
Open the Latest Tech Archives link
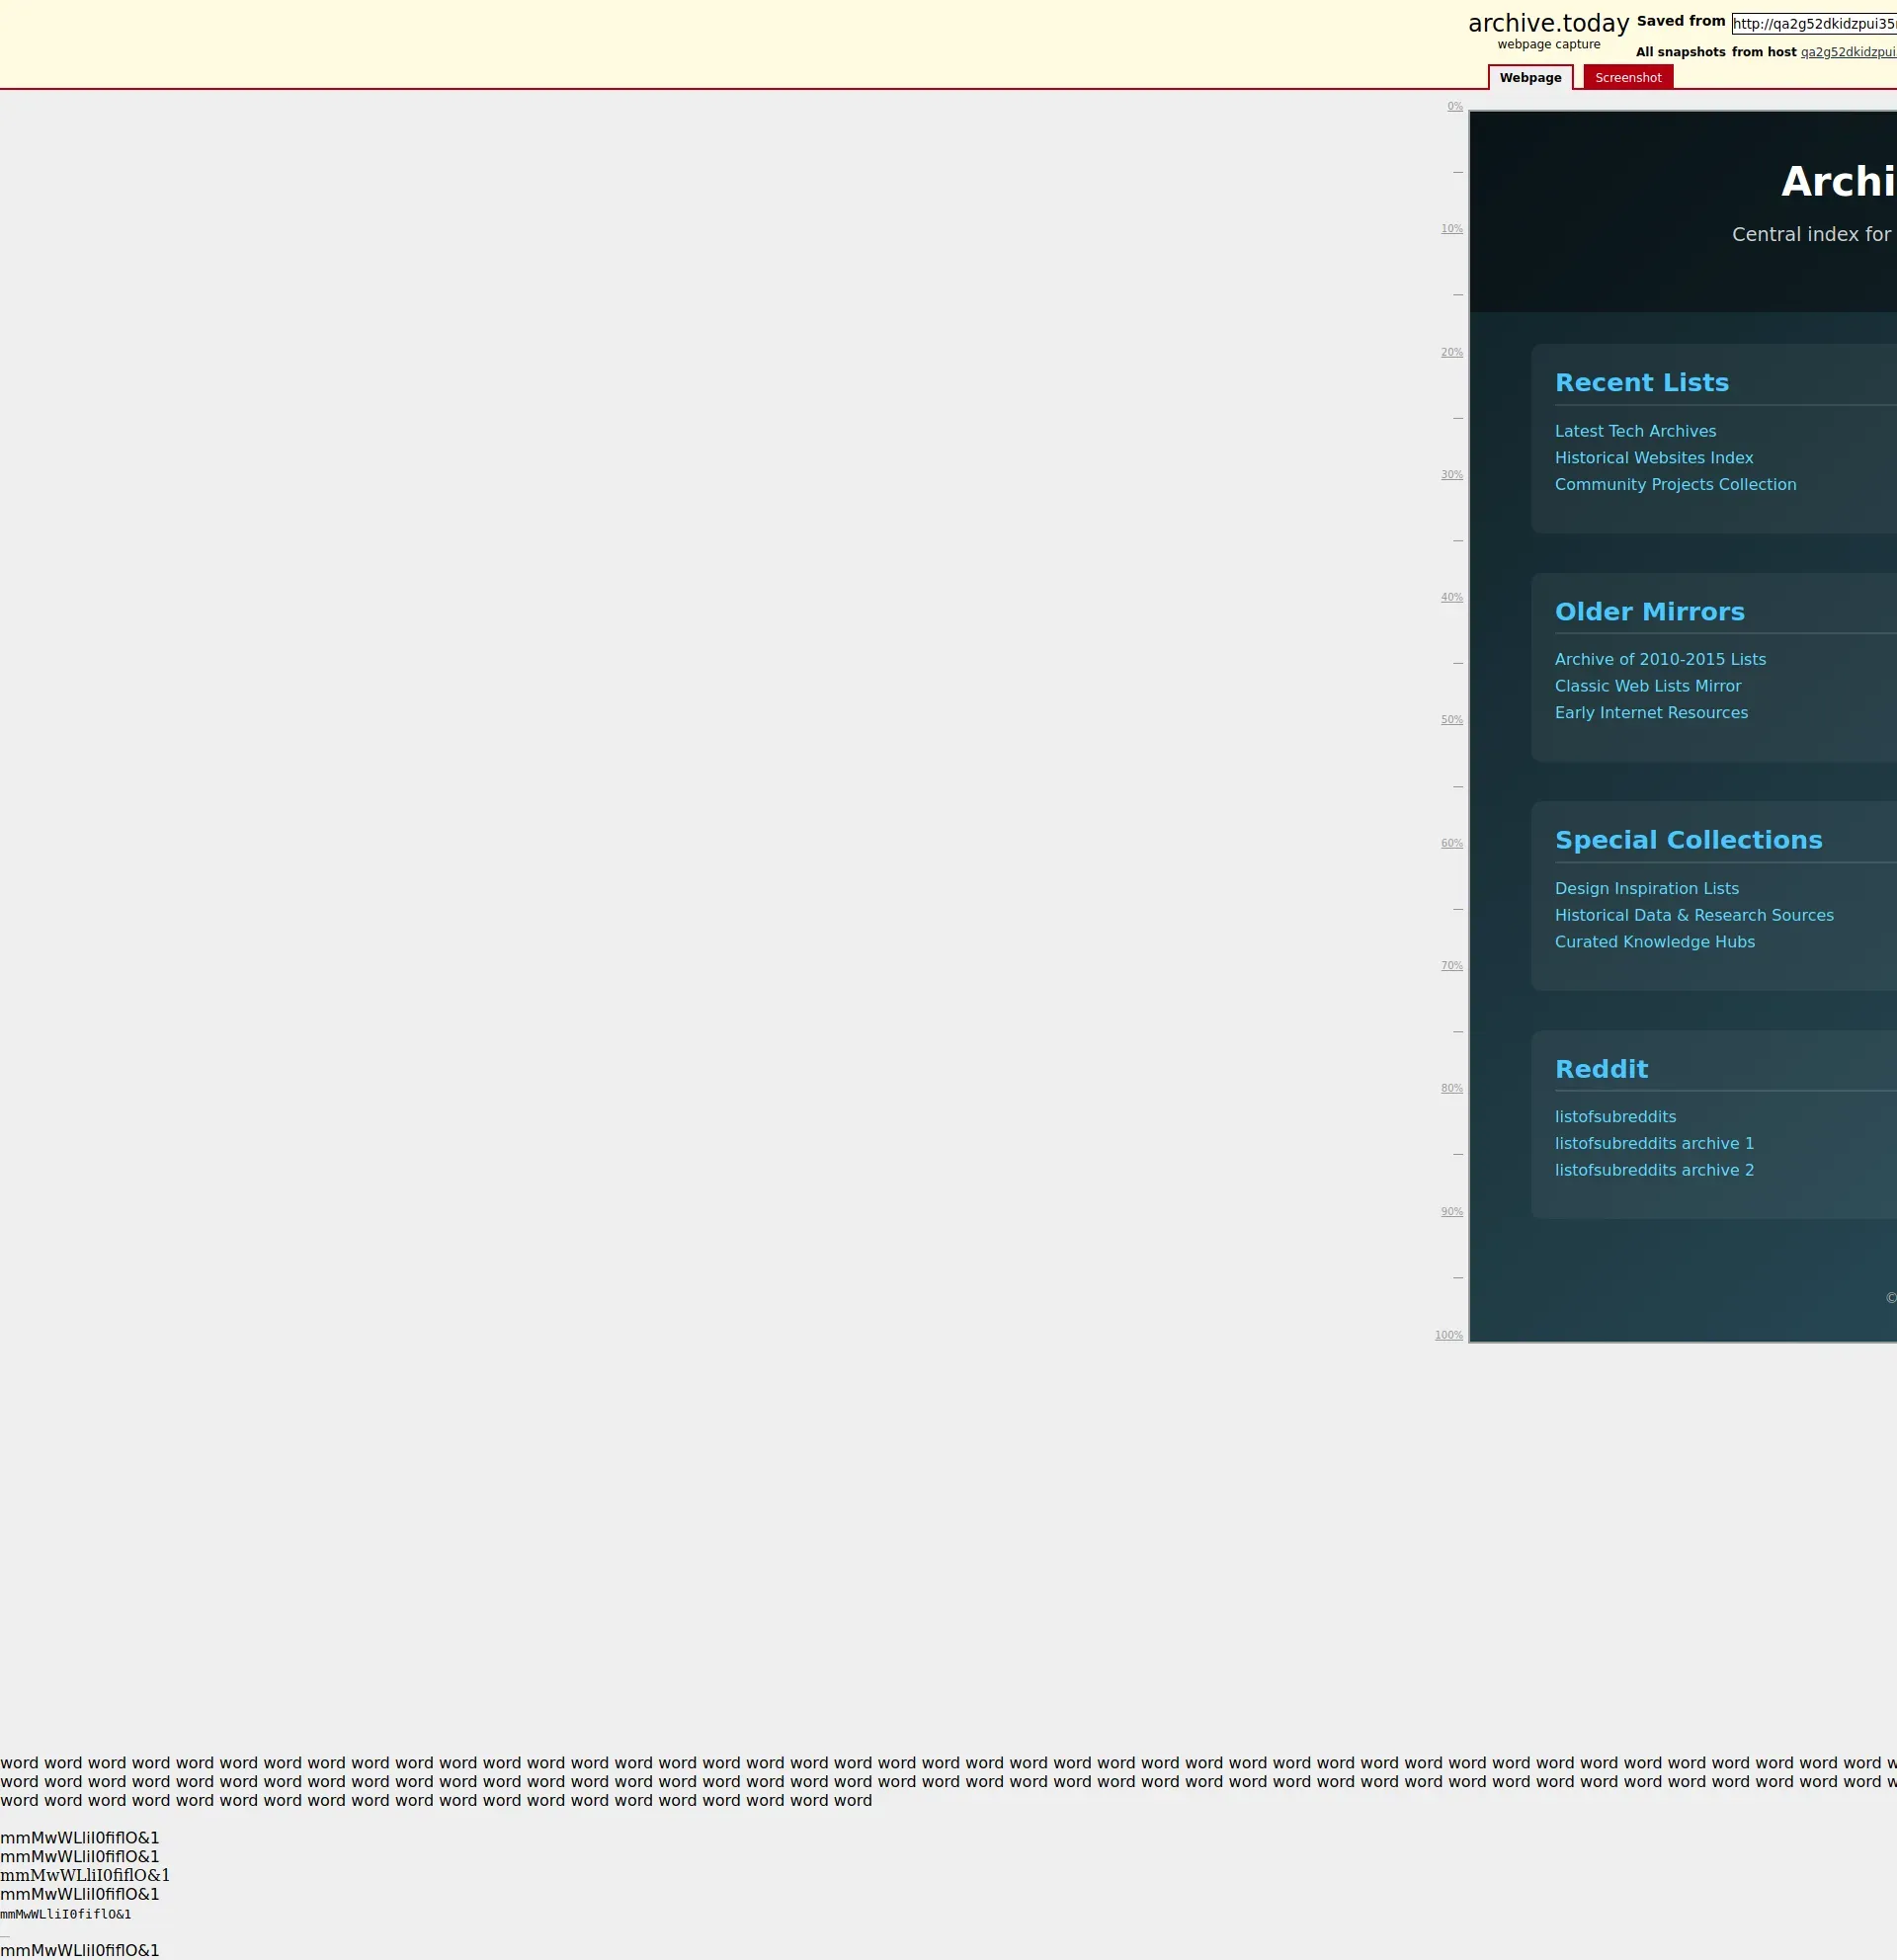[1635, 431]
